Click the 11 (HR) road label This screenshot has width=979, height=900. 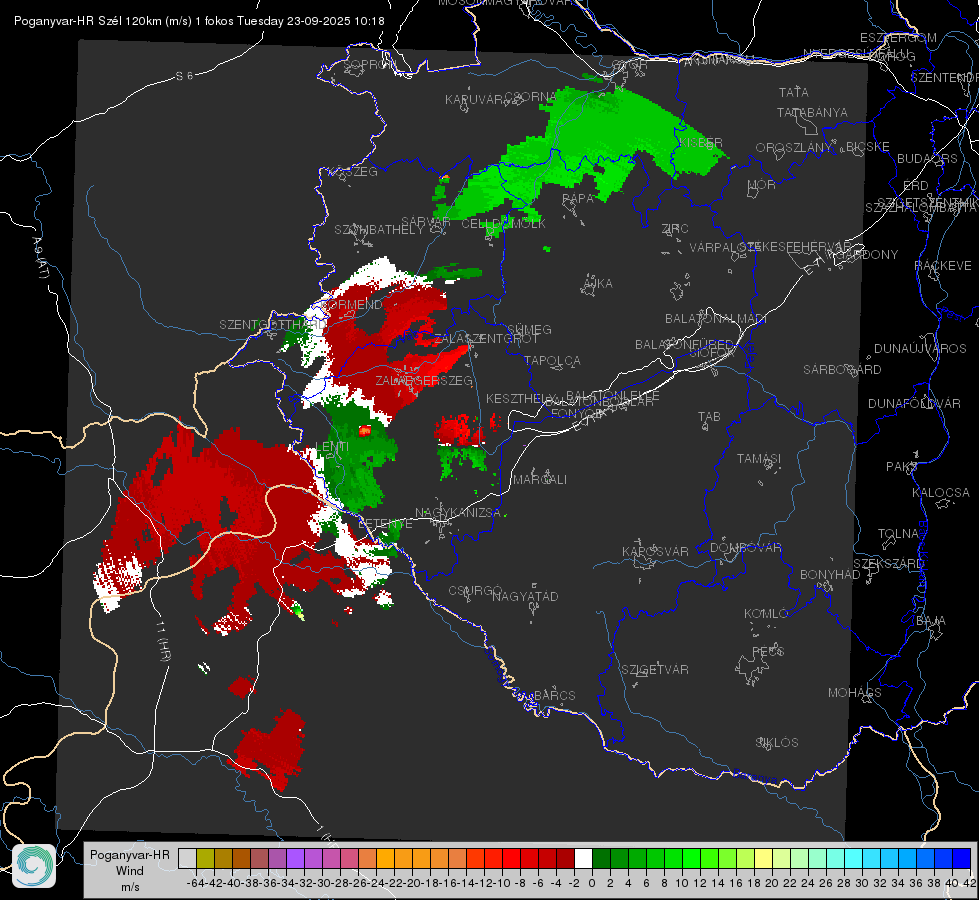[163, 641]
